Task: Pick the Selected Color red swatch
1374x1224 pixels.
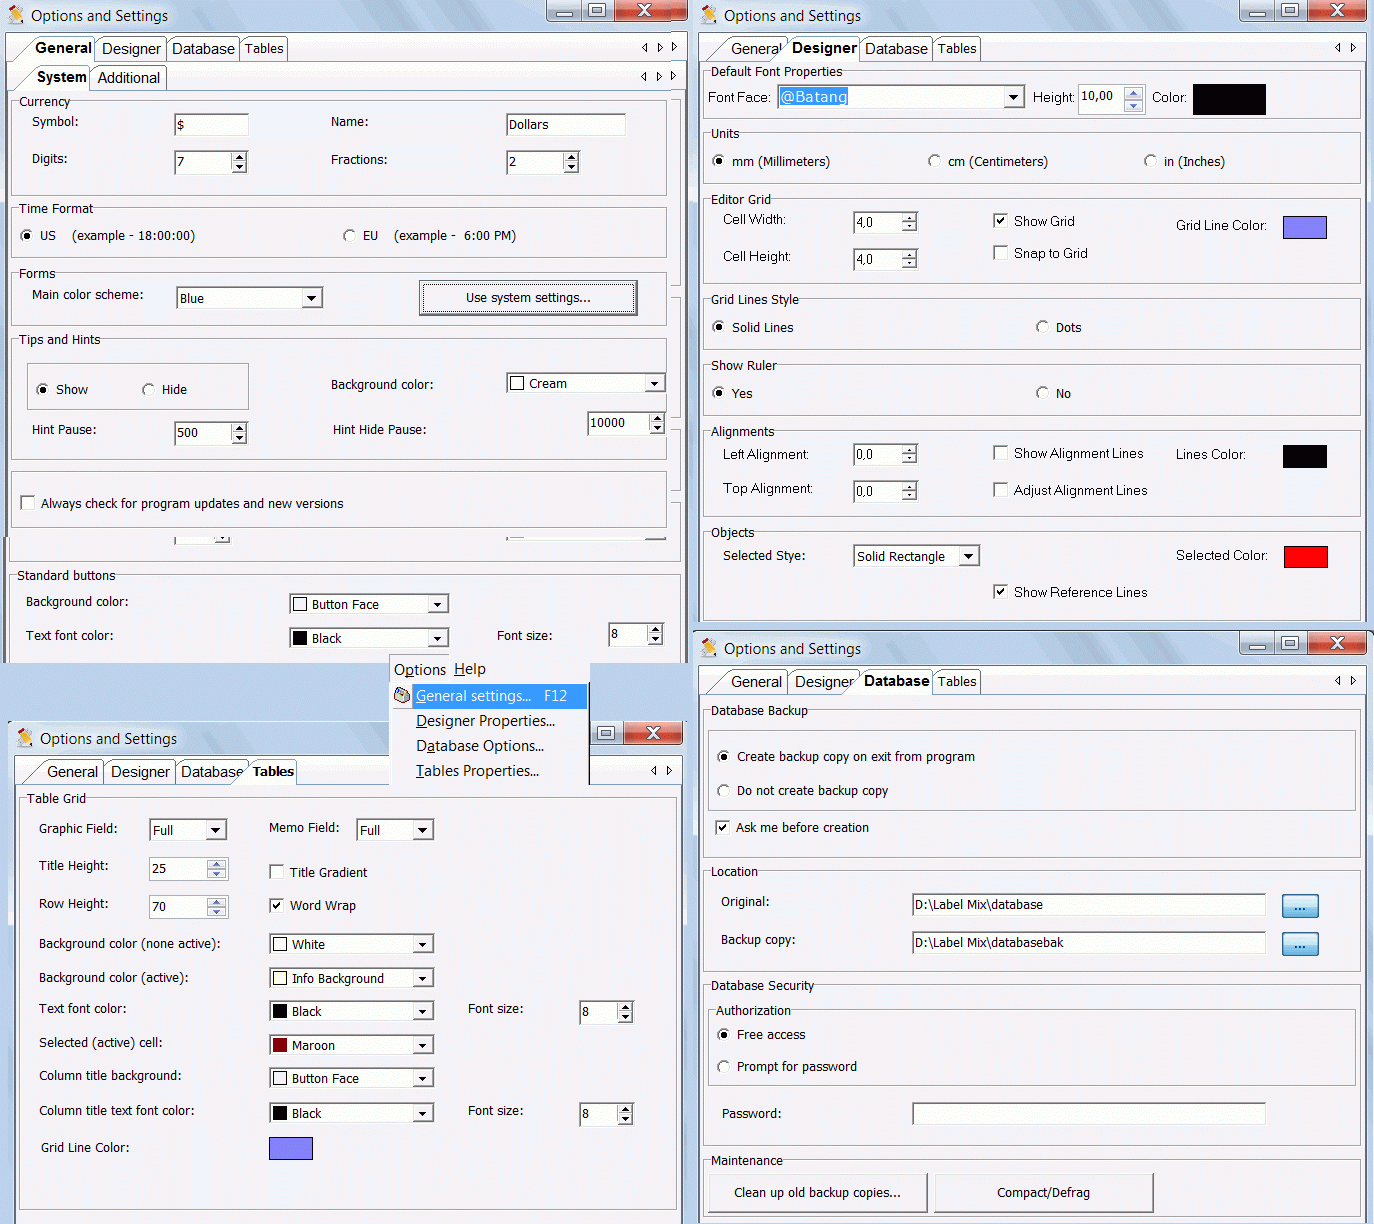Action: point(1305,557)
